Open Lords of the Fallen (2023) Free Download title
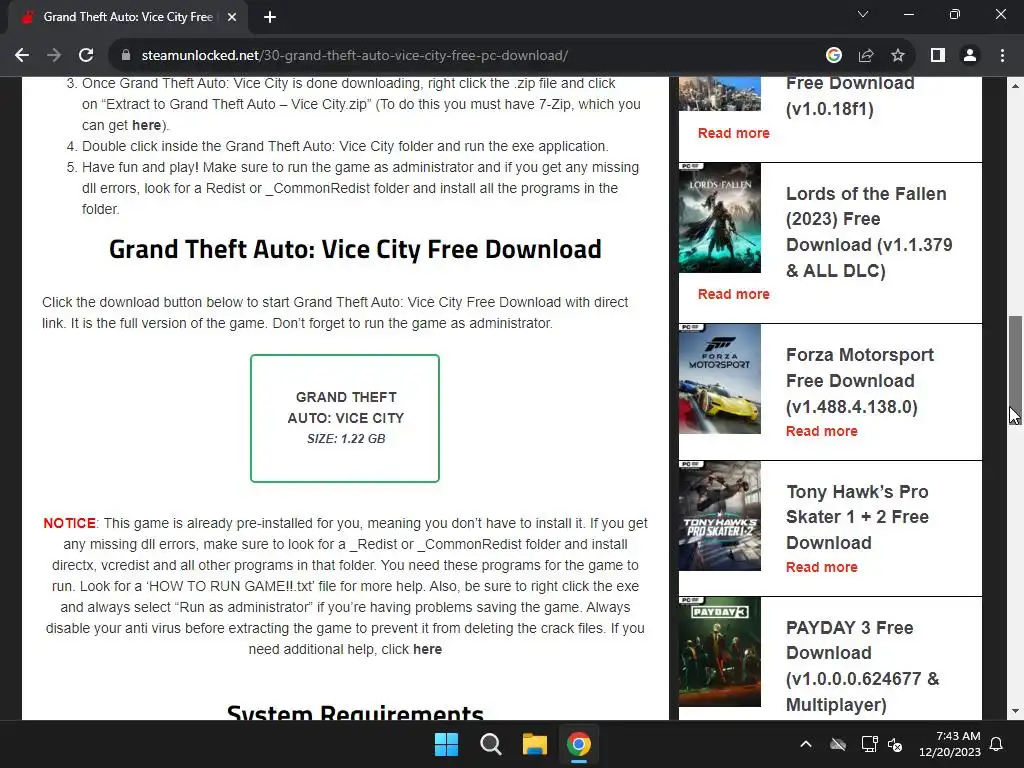1024x768 pixels. click(869, 232)
